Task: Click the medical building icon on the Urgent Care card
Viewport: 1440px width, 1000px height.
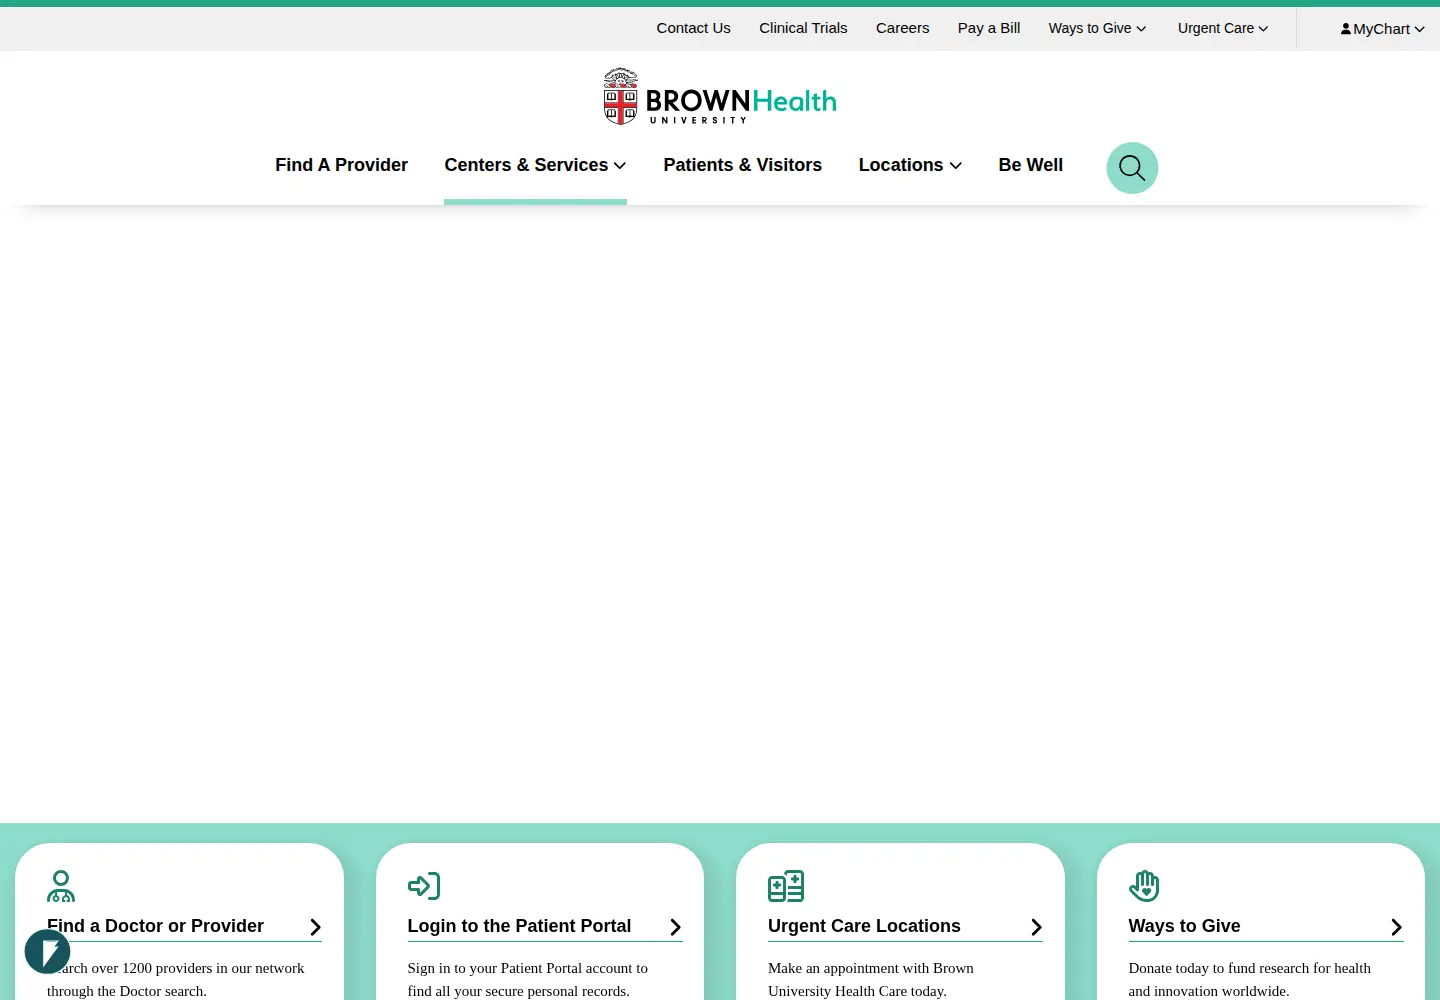Action: (x=786, y=886)
